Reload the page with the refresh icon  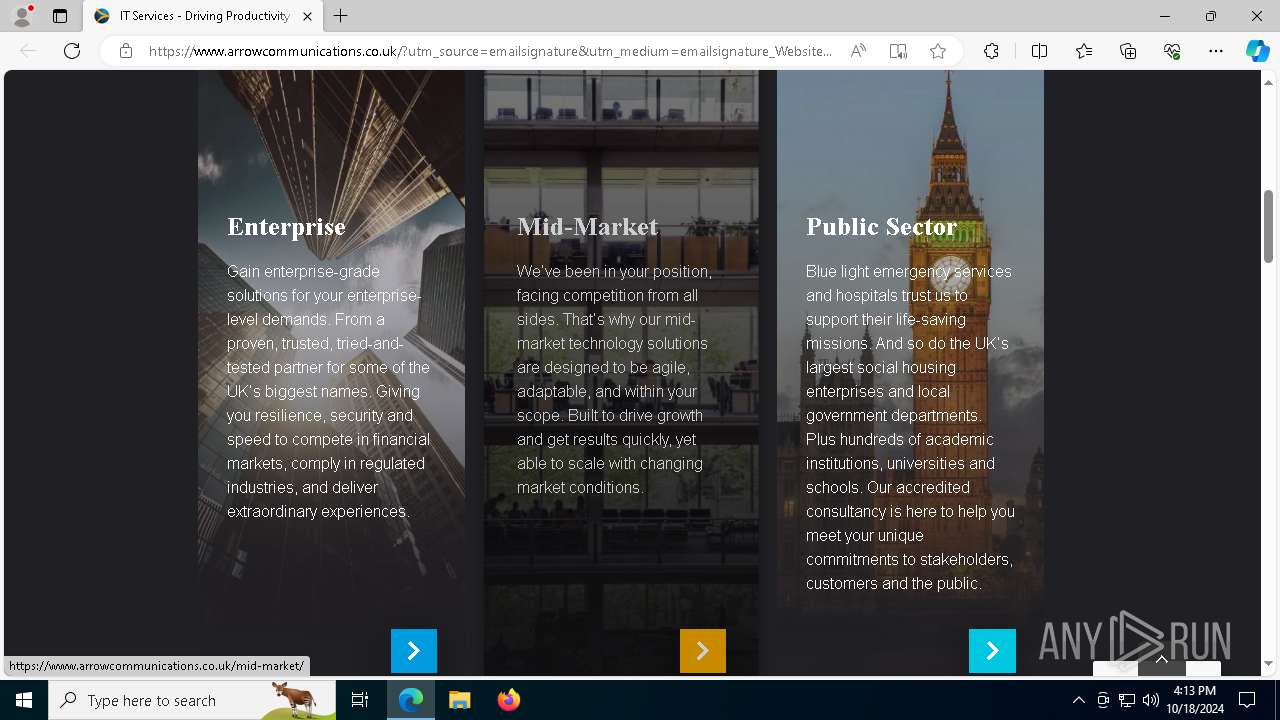pyautogui.click(x=72, y=51)
